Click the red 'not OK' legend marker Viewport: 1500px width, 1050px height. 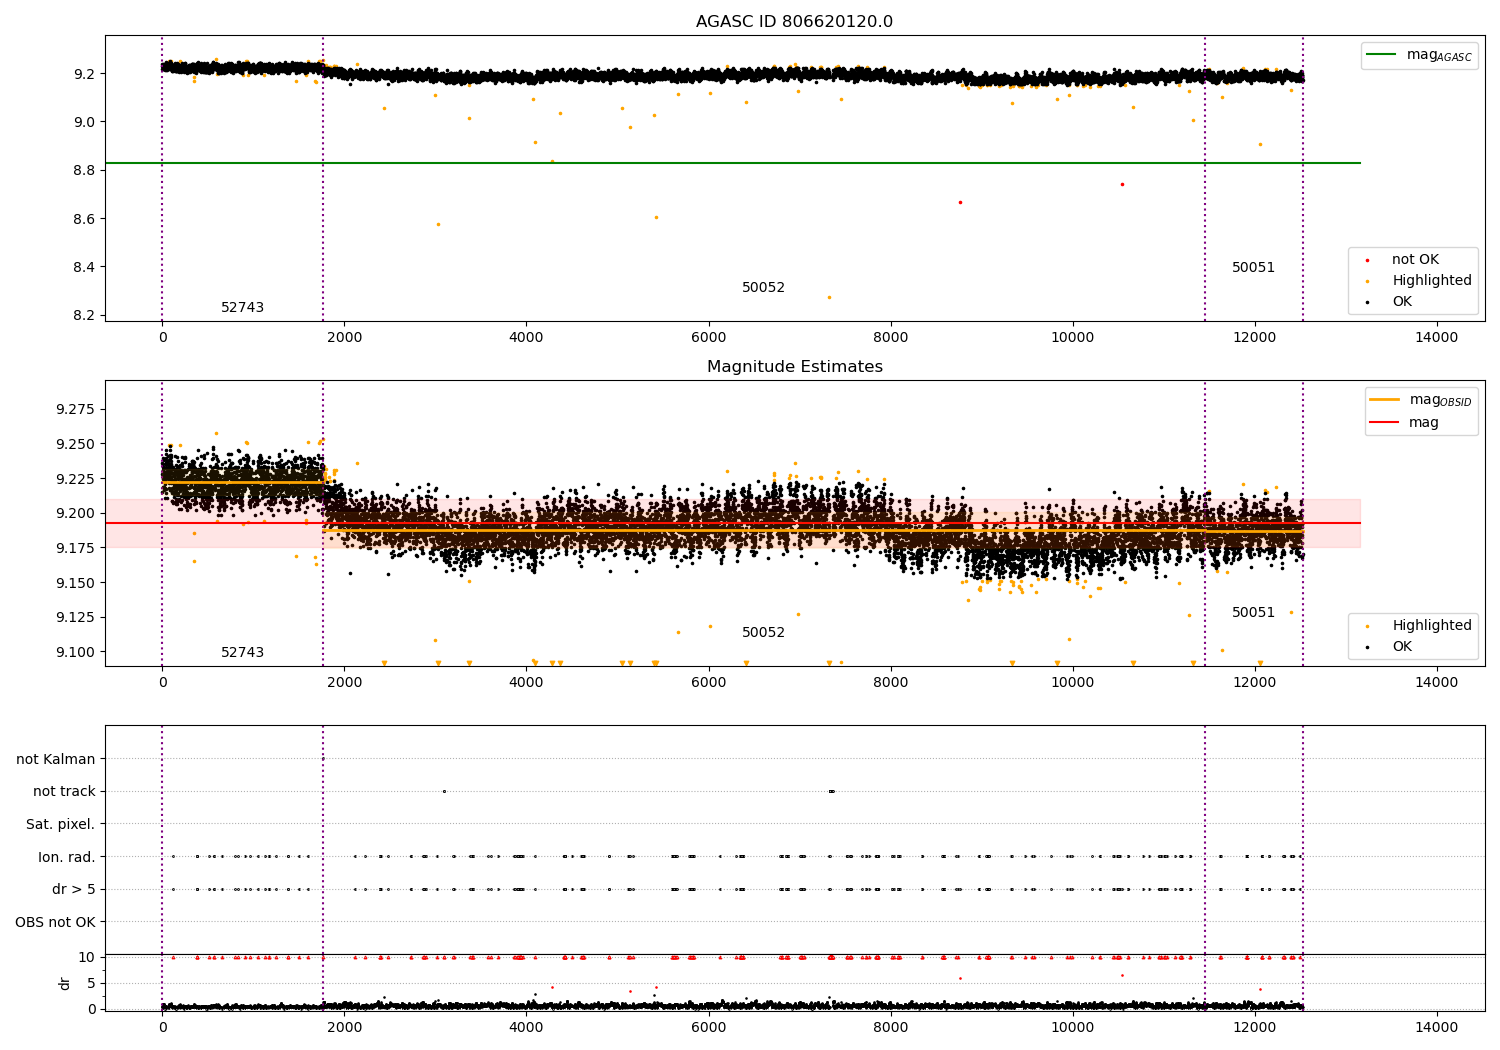point(1367,260)
